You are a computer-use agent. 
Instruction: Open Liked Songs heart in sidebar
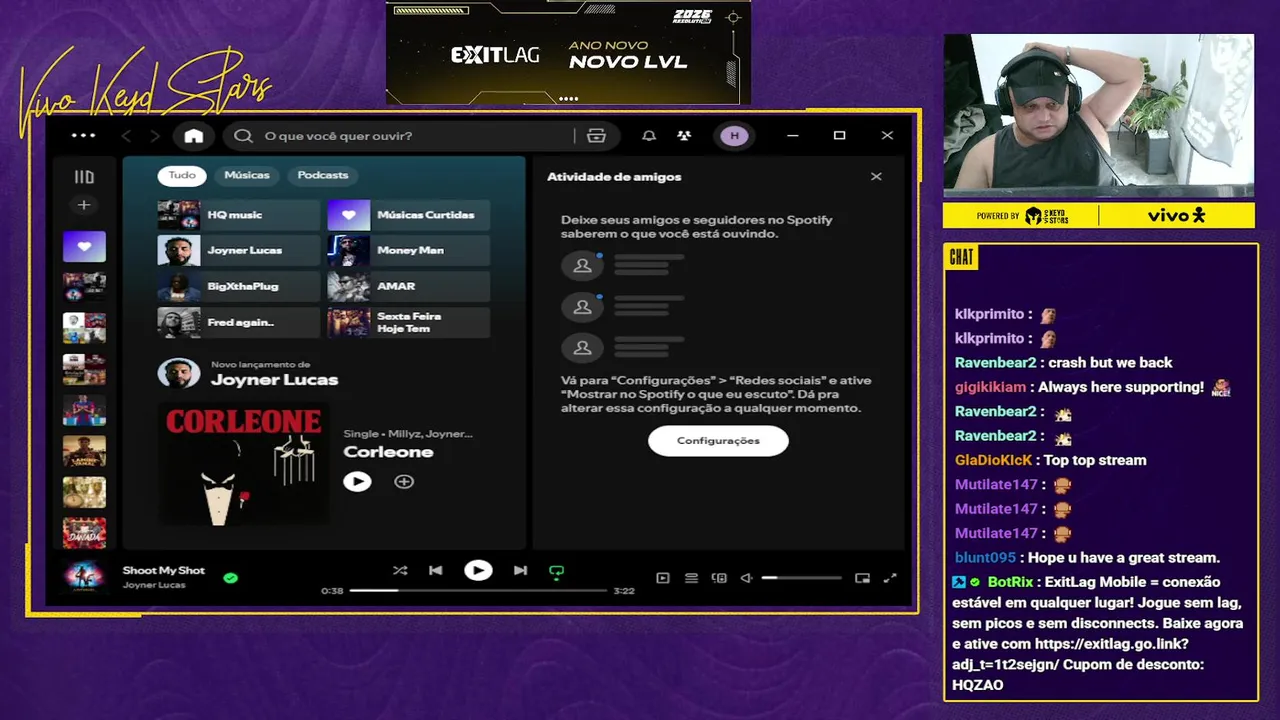coord(84,246)
